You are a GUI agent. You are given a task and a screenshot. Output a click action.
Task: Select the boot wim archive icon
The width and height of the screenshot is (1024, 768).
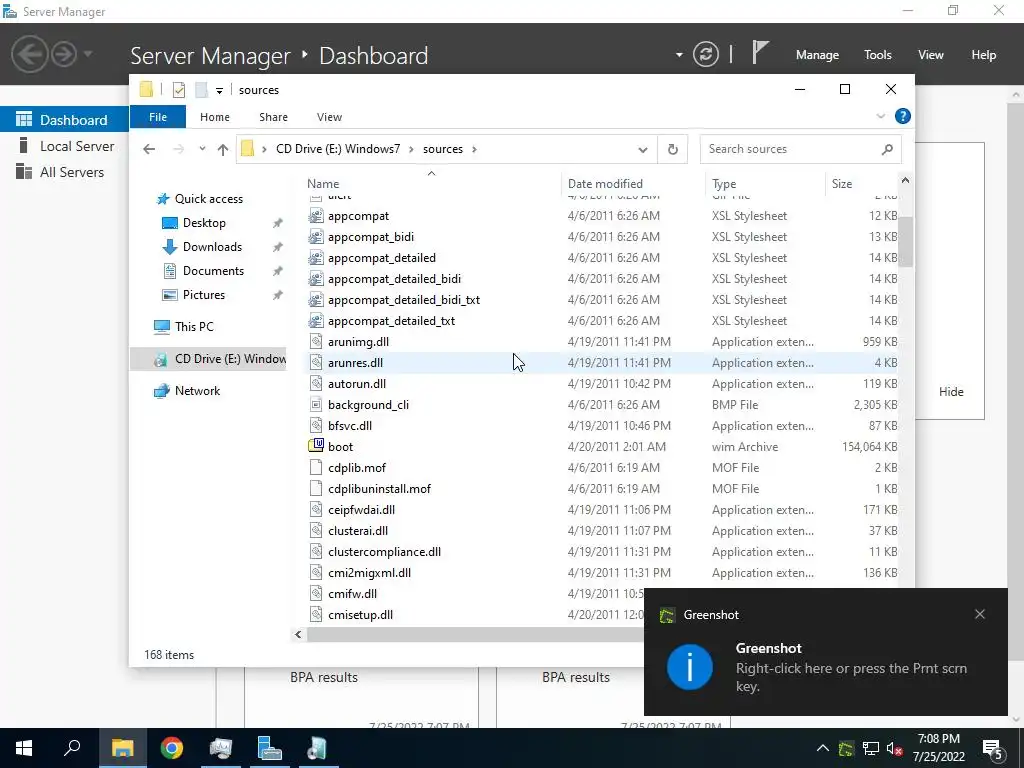pyautogui.click(x=316, y=446)
